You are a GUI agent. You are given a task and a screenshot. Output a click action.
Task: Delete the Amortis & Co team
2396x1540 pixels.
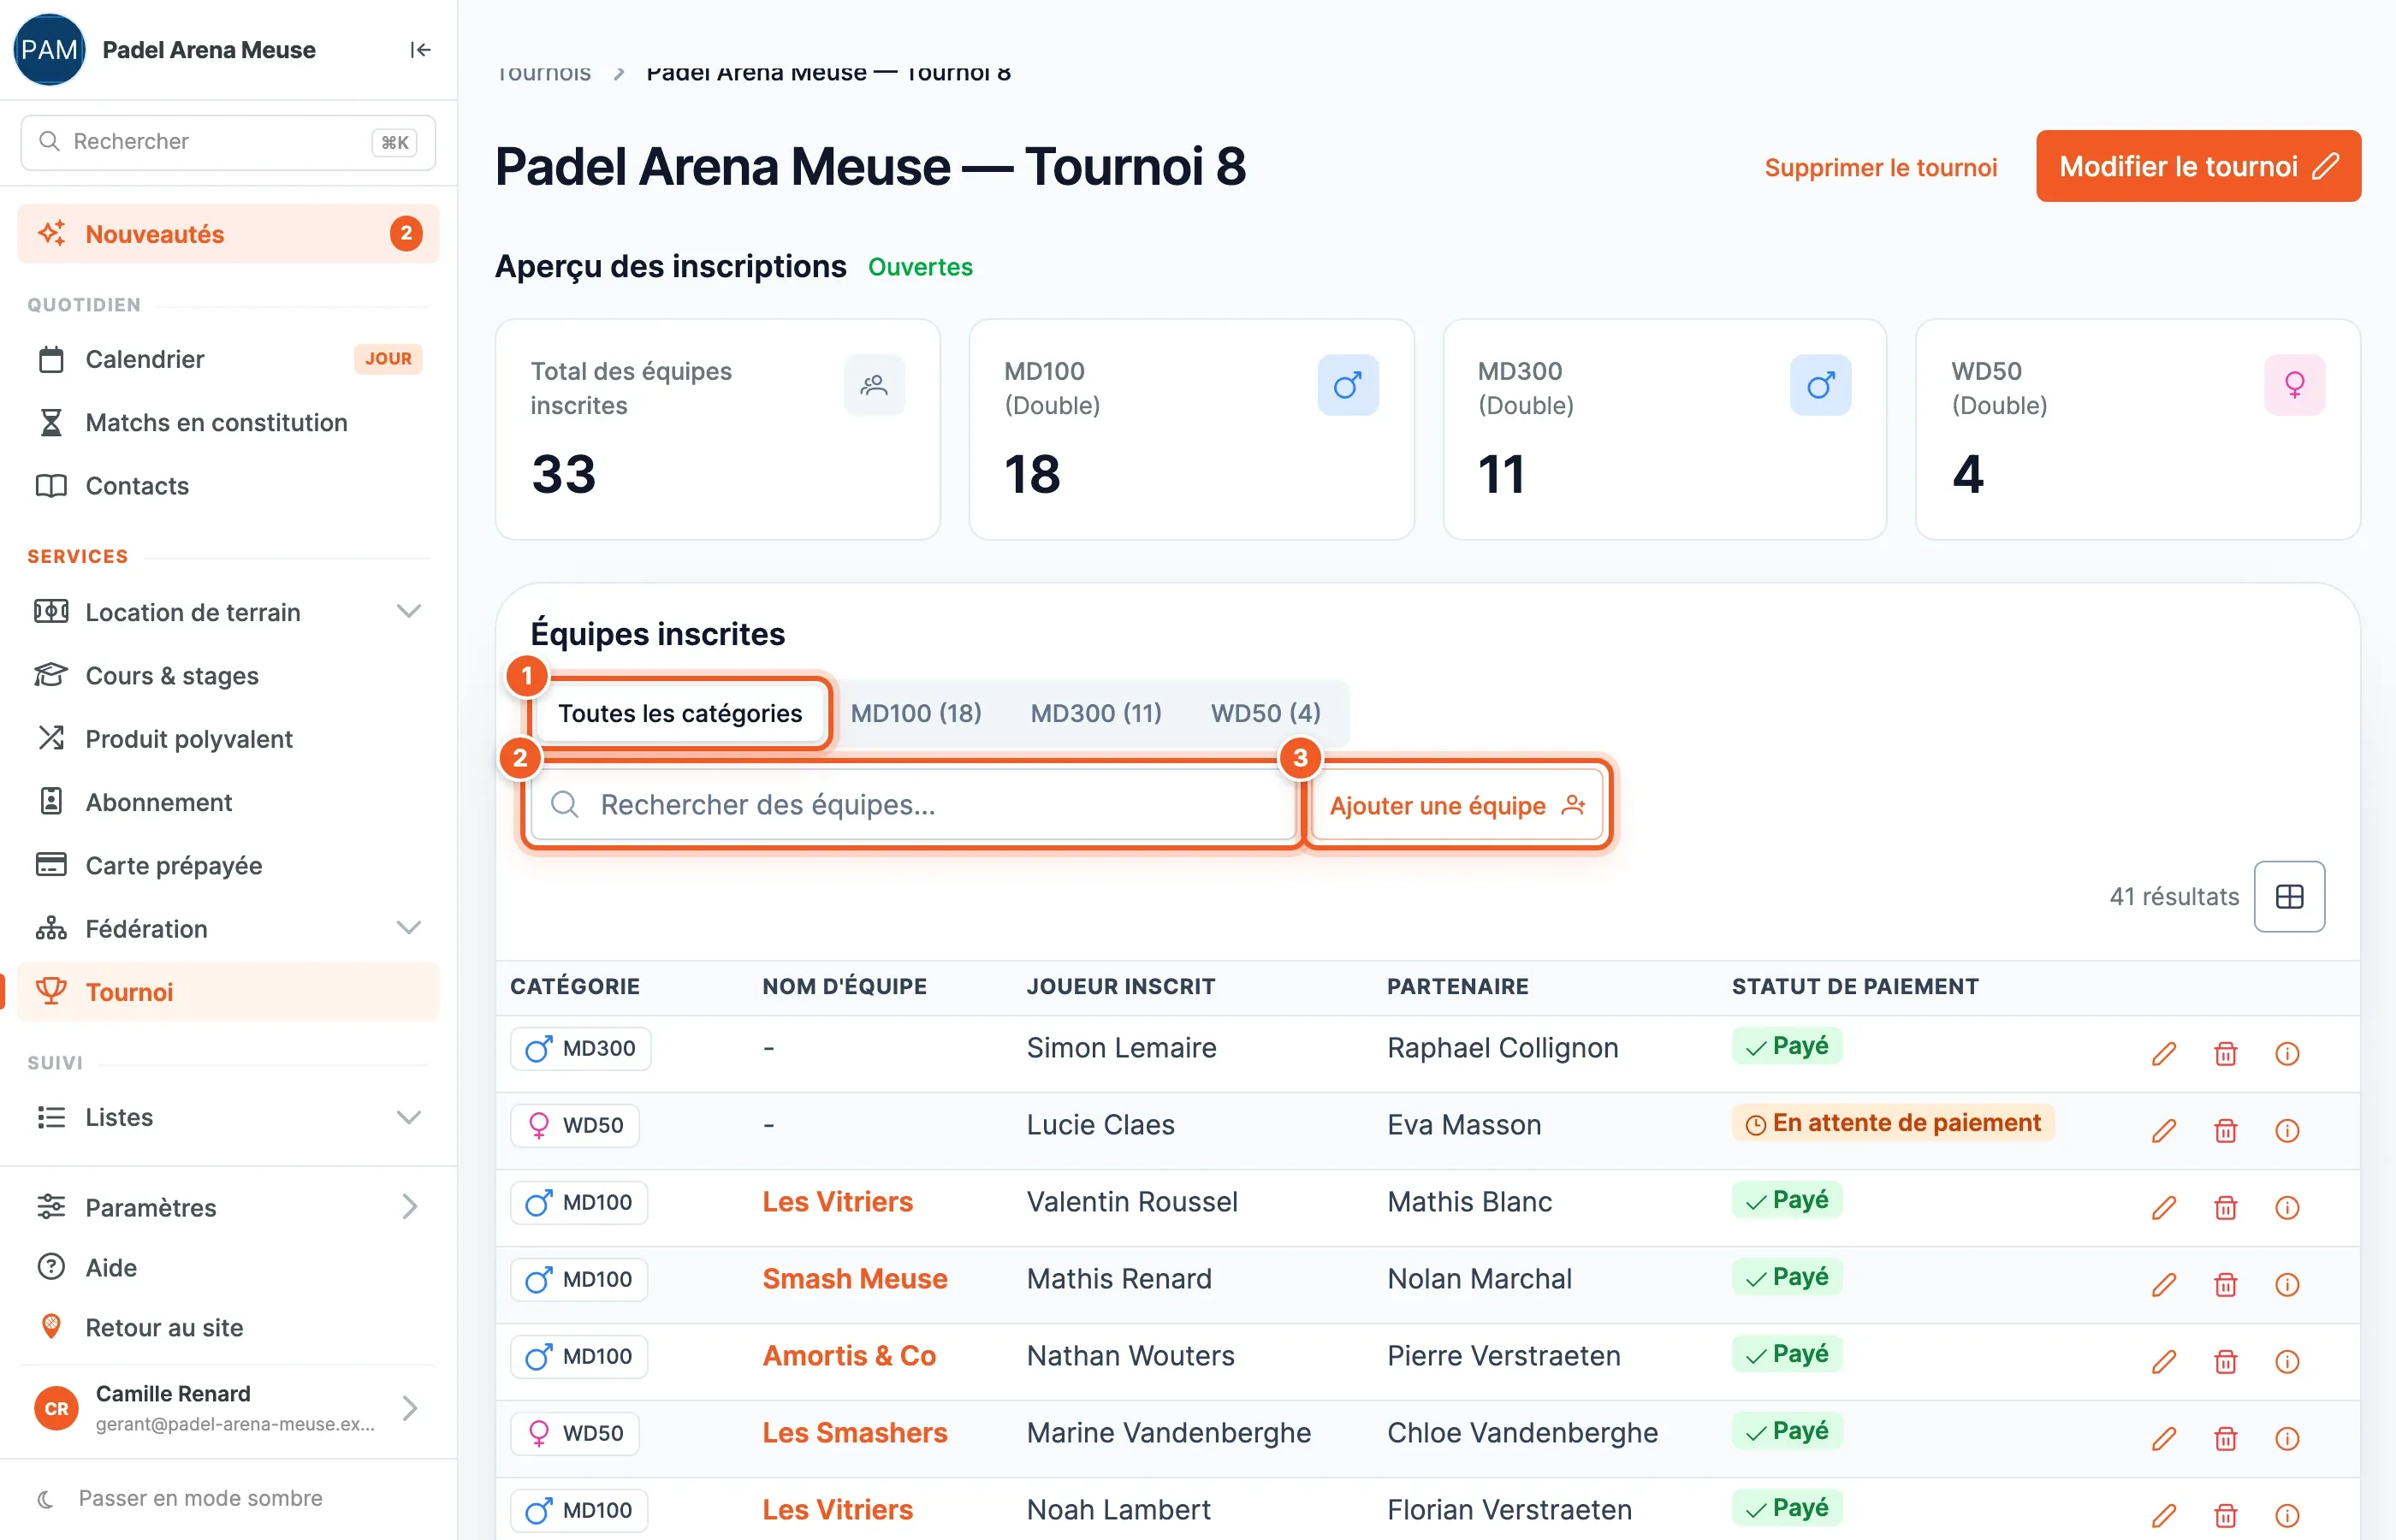point(2225,1362)
